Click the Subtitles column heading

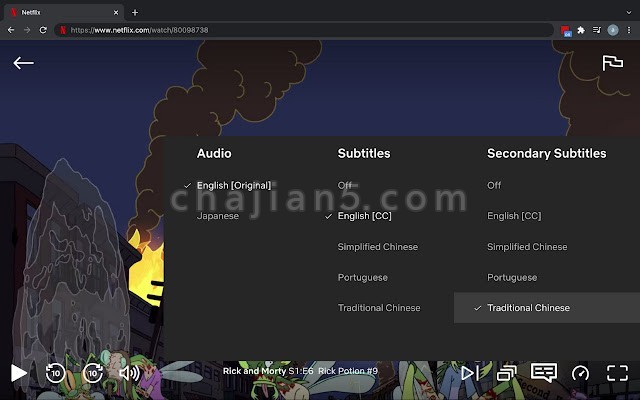pyautogui.click(x=364, y=153)
